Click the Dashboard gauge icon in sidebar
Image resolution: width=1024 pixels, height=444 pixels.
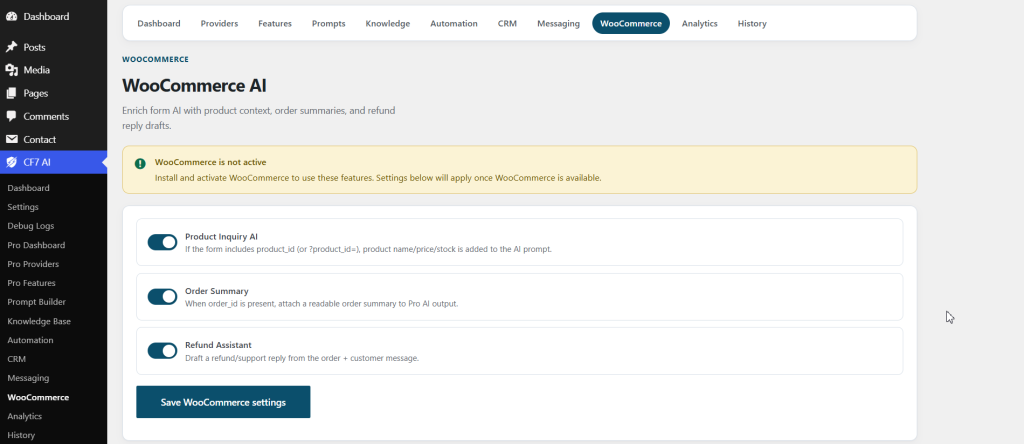coord(11,16)
